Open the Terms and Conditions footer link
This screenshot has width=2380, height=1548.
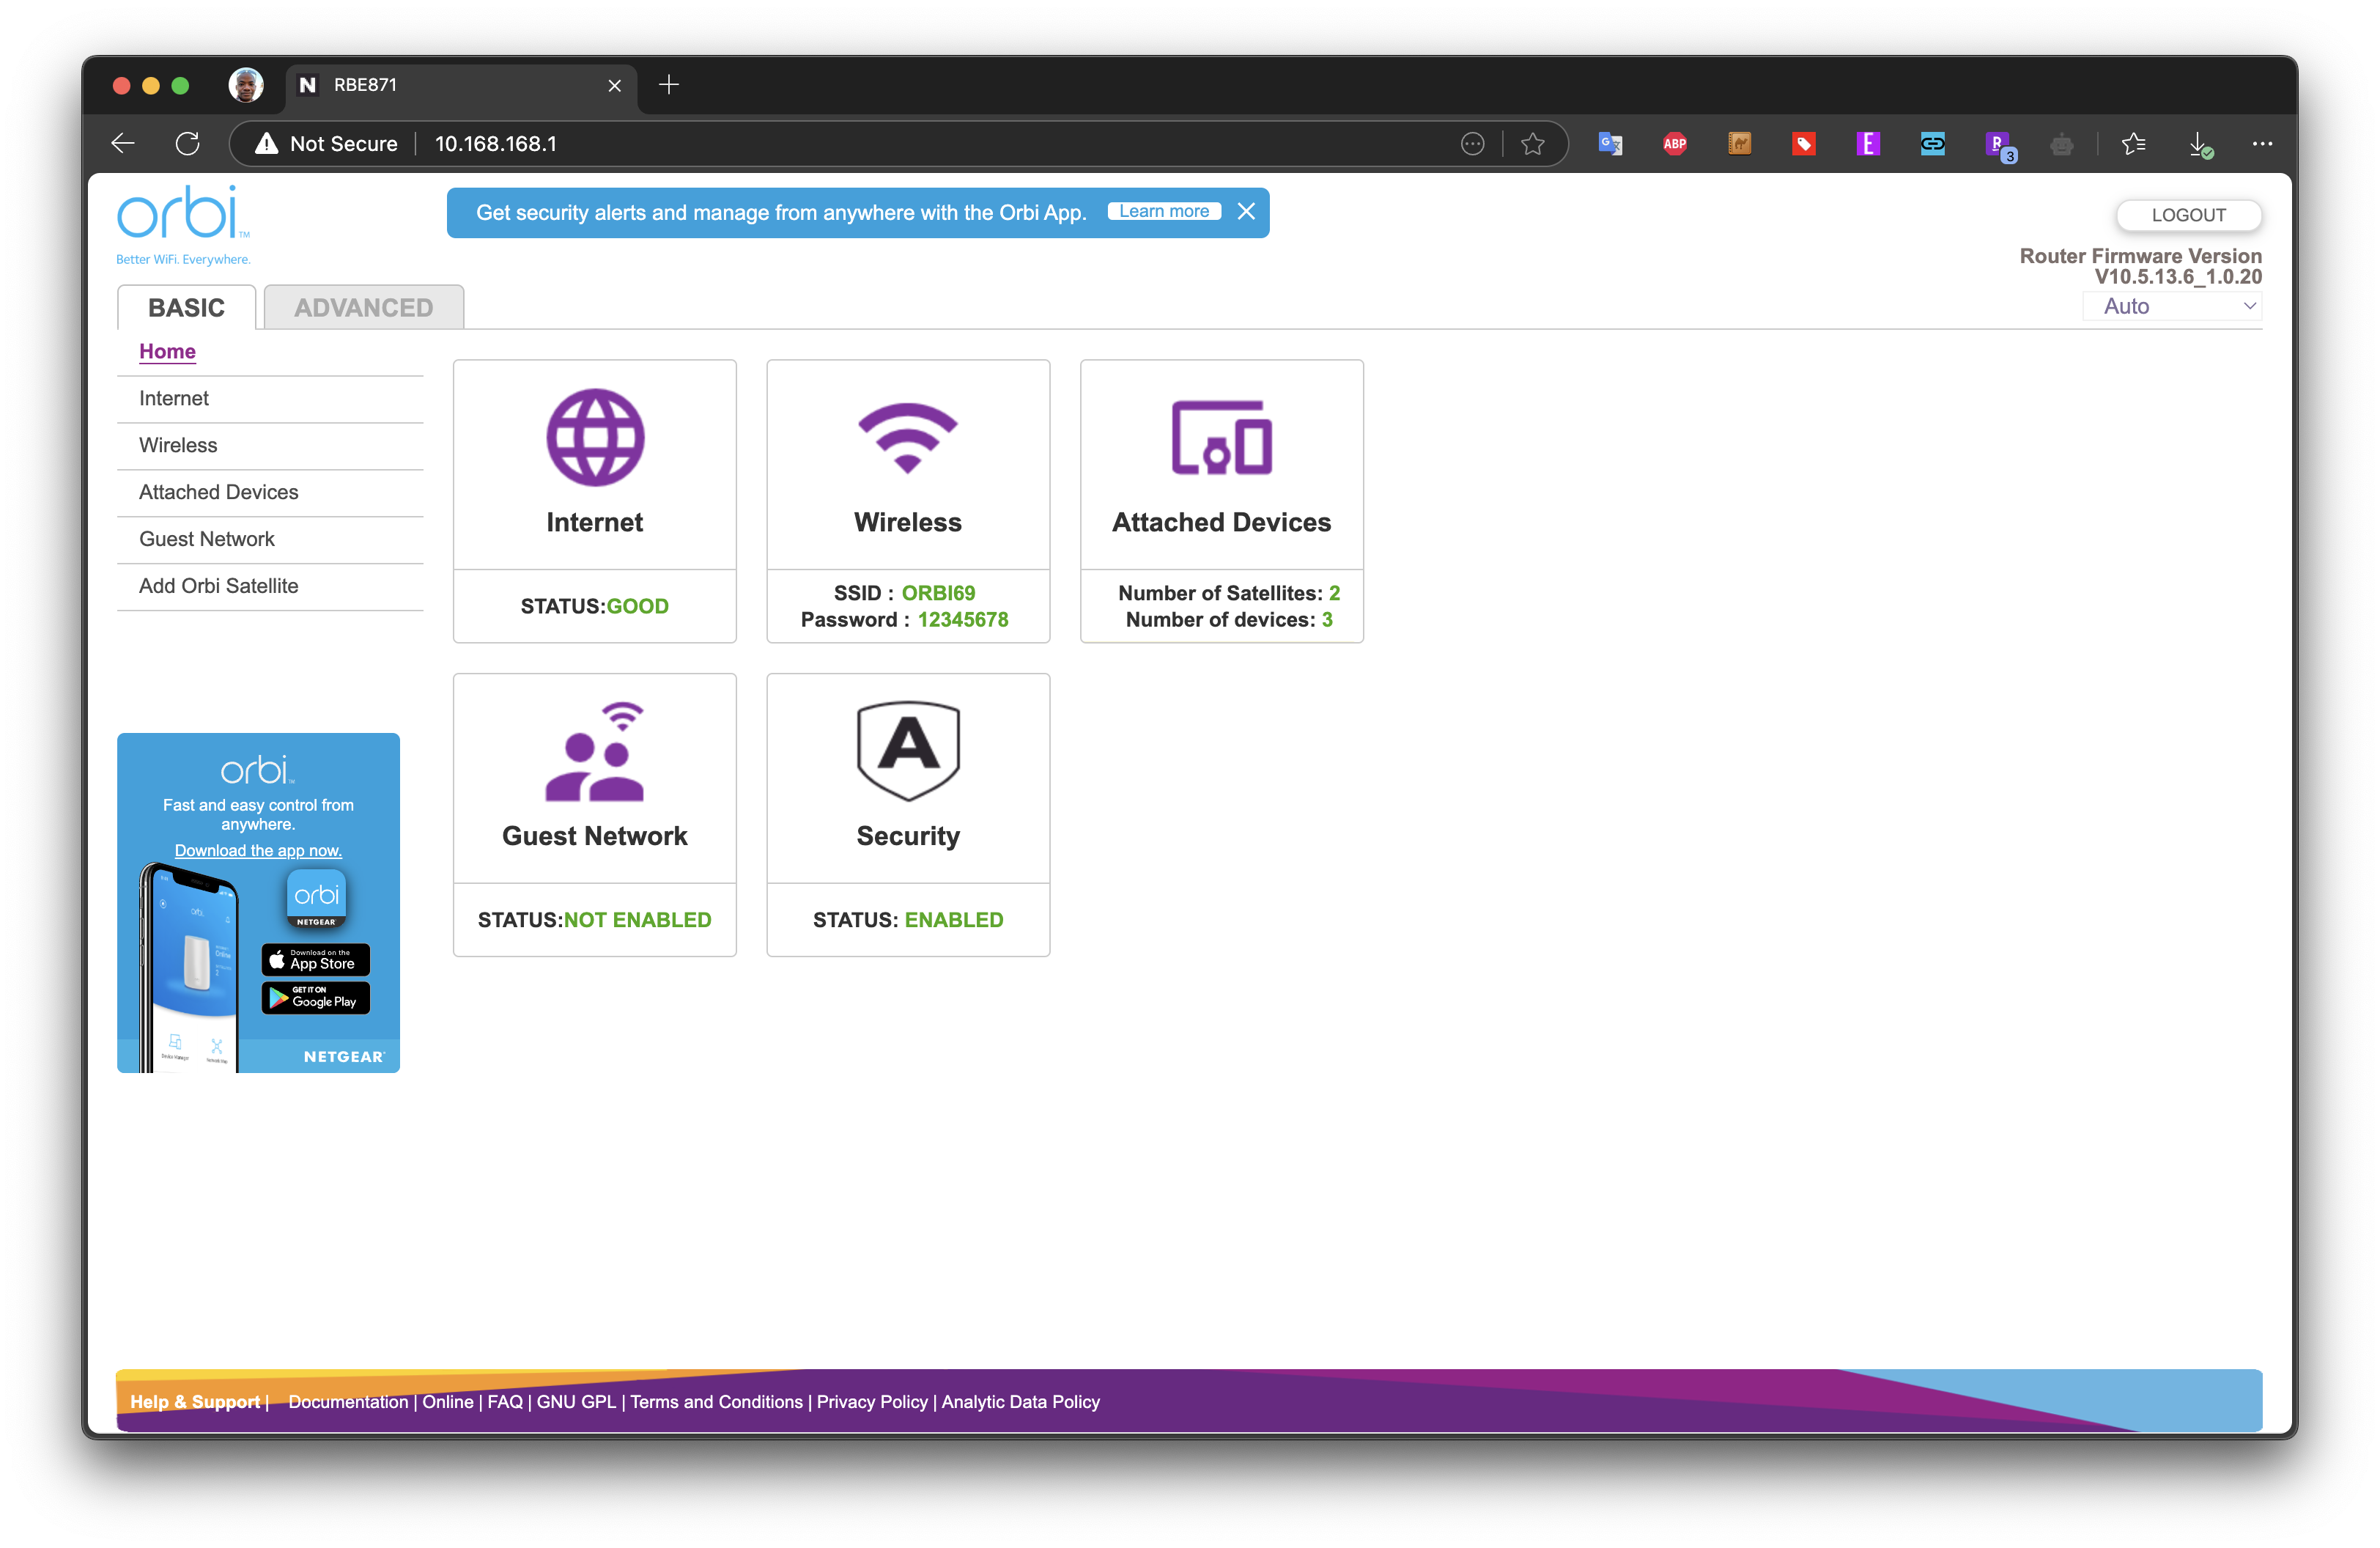point(716,1402)
